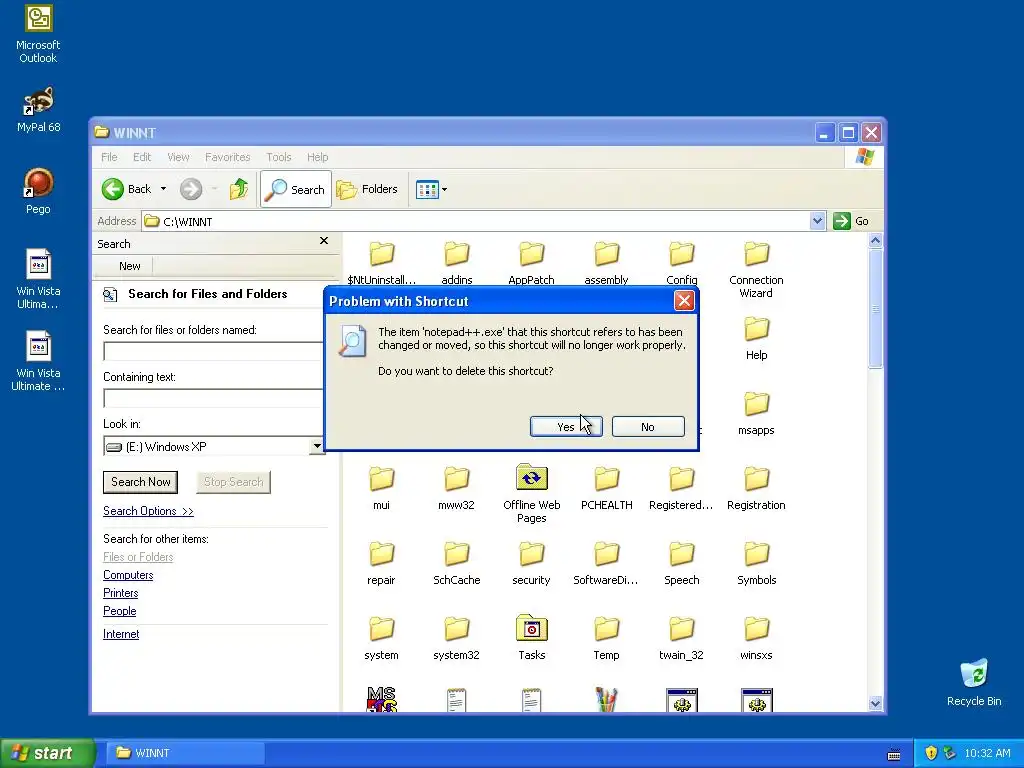Go Back in WINNT explorer

pos(127,189)
